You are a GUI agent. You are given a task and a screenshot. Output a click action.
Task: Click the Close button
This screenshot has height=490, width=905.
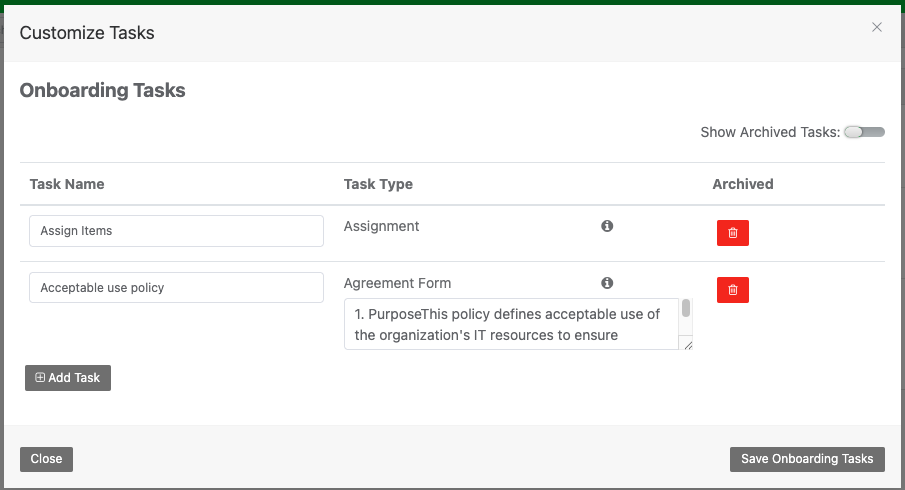point(46,459)
